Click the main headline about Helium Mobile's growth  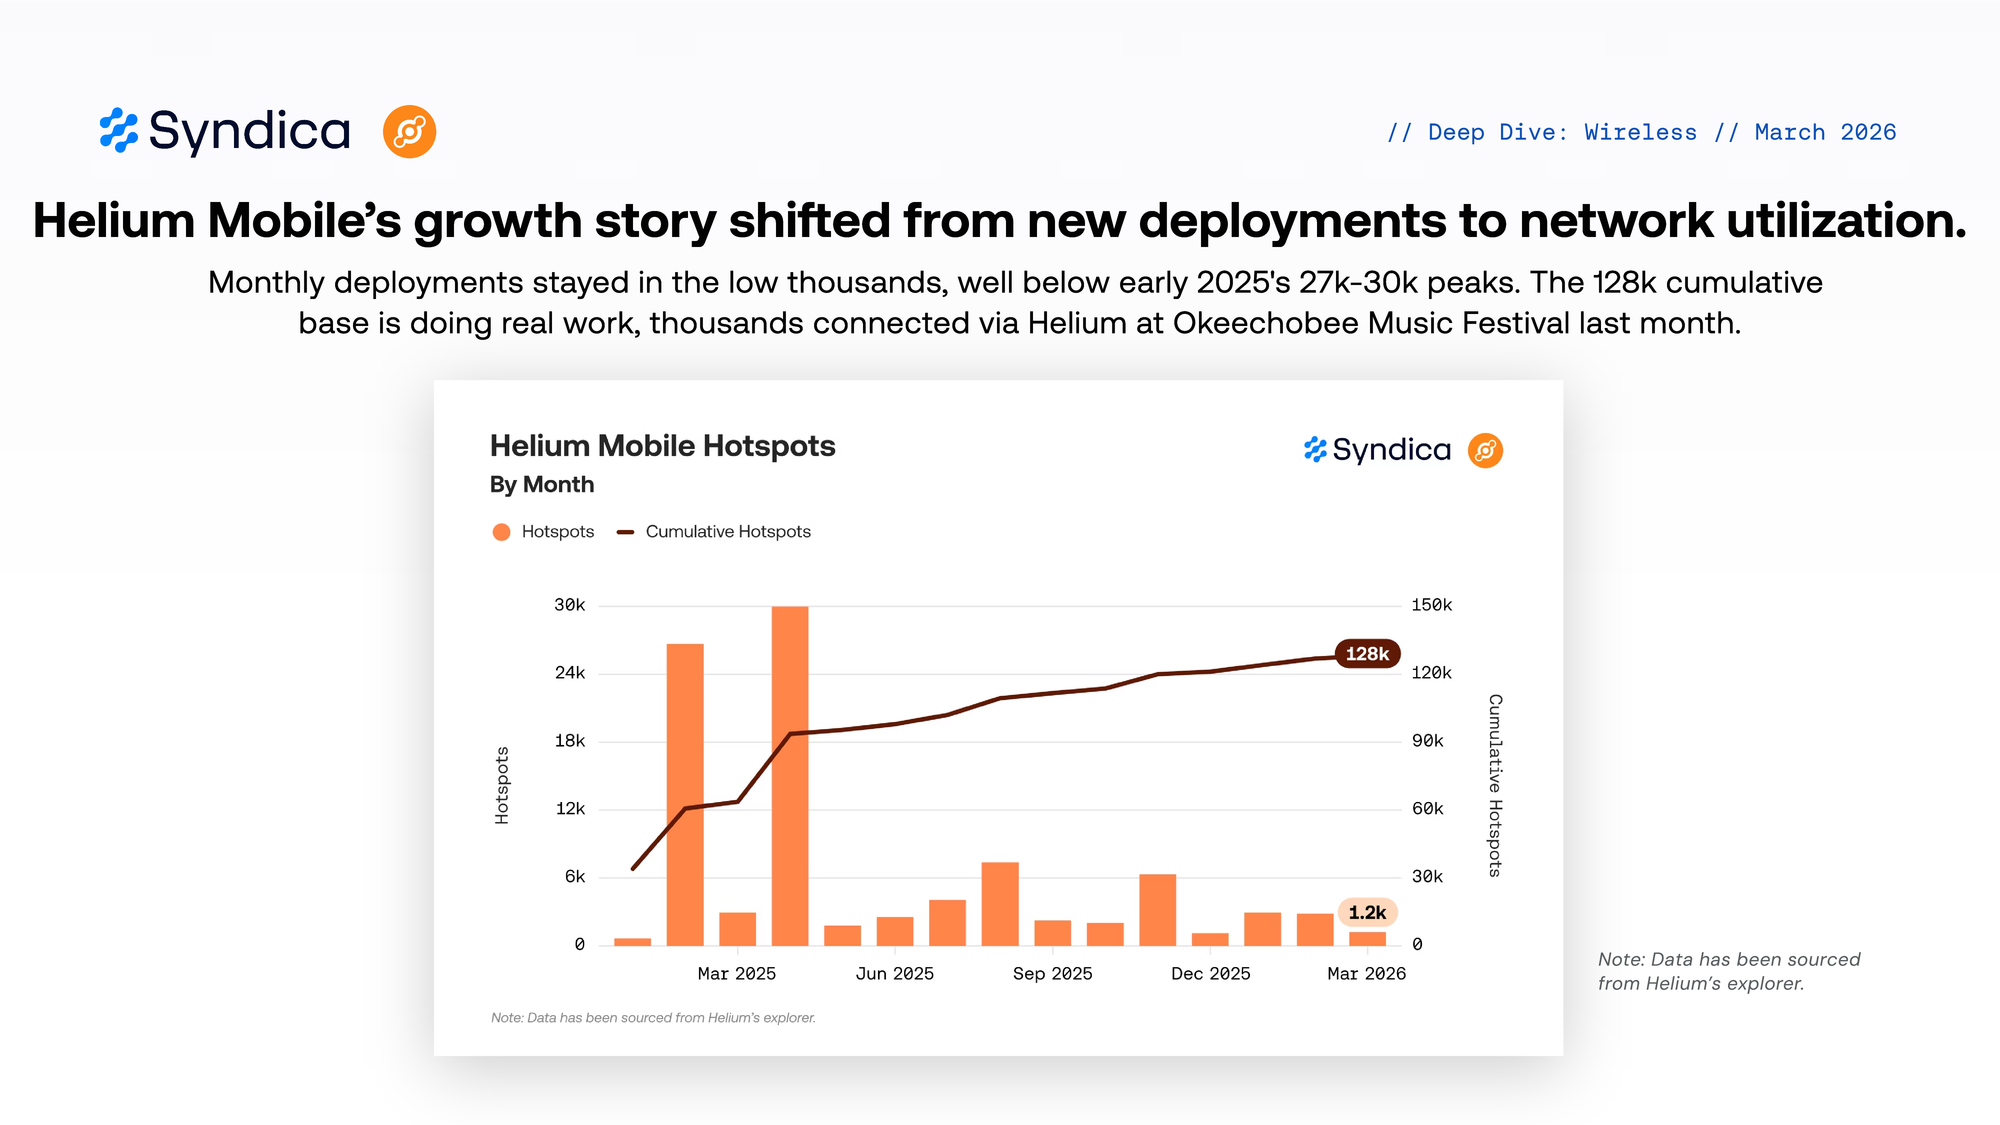coord(1000,221)
